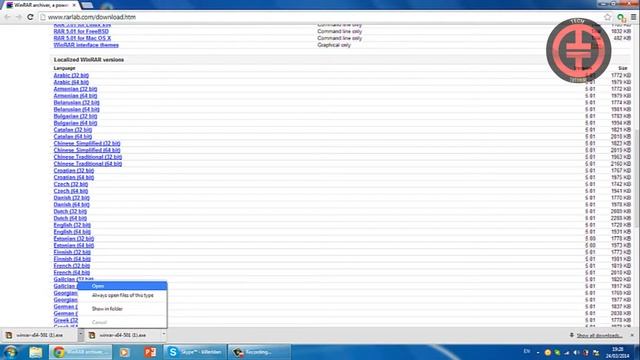This screenshot has height=360, width=640.
Task: Bookmark this page with the star icon
Action: coord(607,17)
